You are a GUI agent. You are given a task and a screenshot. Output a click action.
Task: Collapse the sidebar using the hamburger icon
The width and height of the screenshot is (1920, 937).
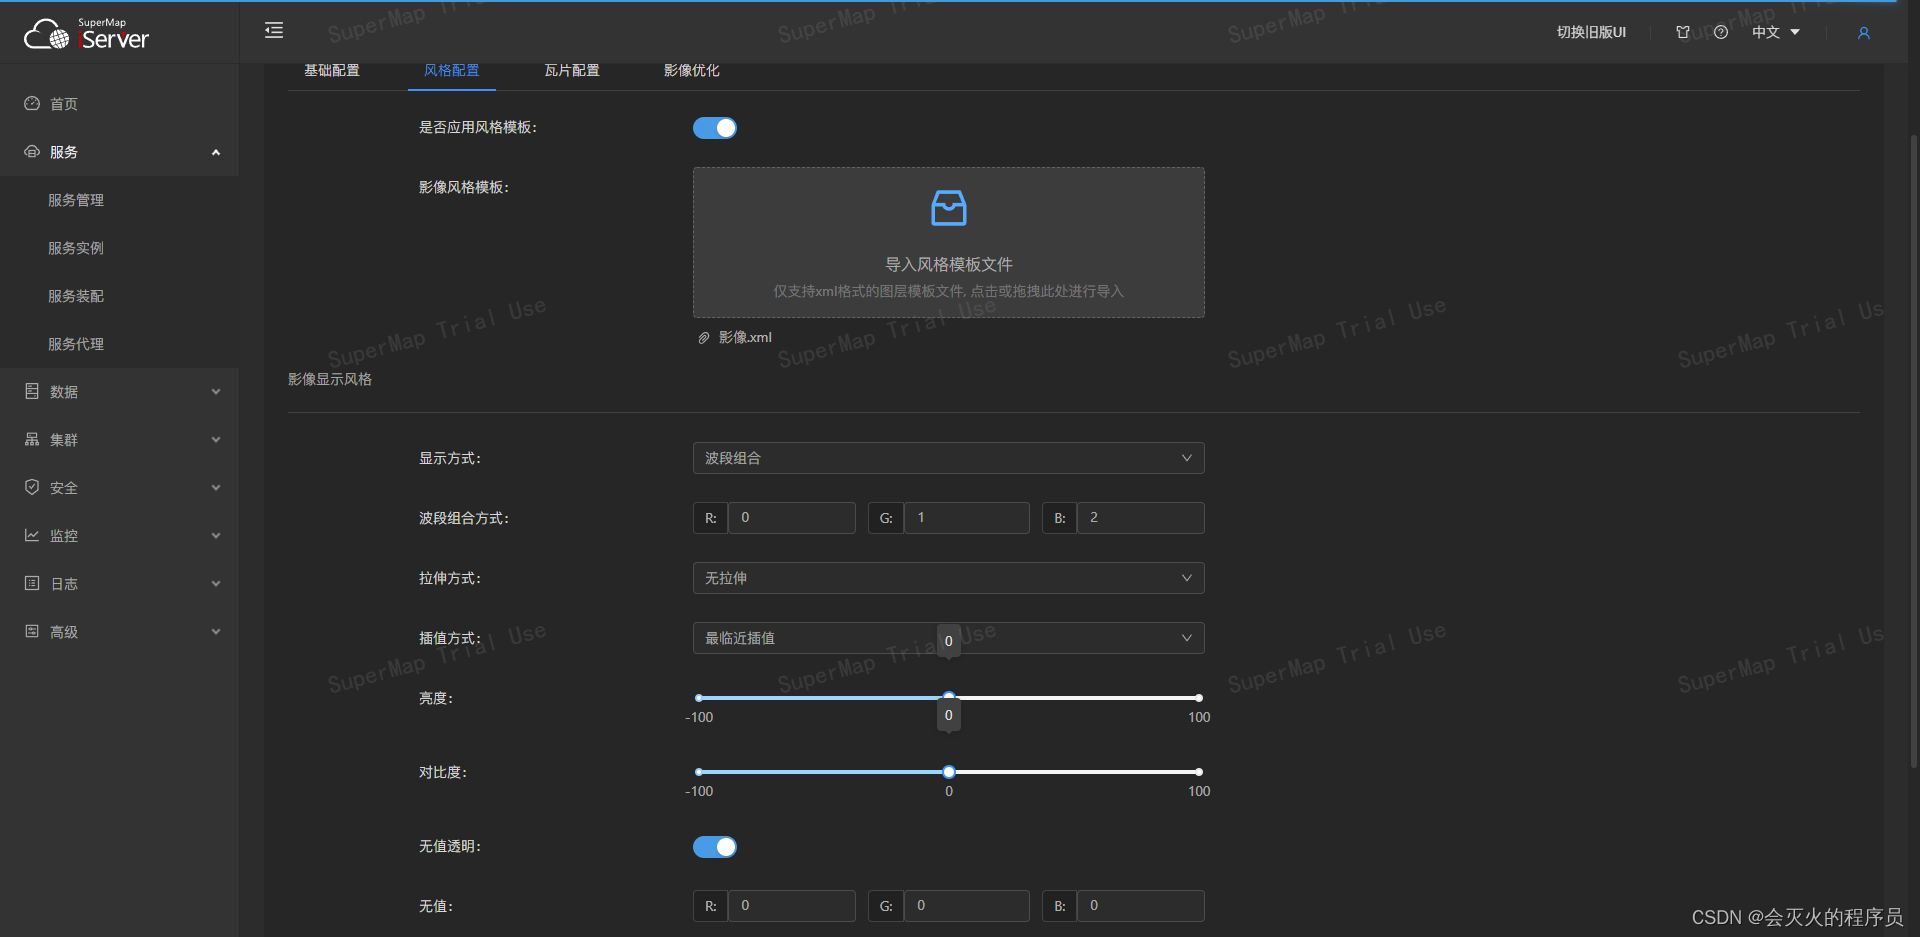[x=274, y=30]
